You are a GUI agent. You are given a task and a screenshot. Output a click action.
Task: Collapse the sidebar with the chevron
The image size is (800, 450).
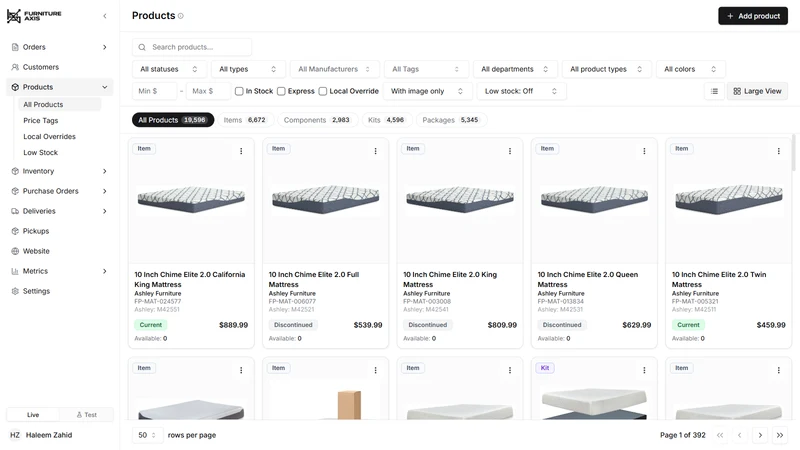105,16
